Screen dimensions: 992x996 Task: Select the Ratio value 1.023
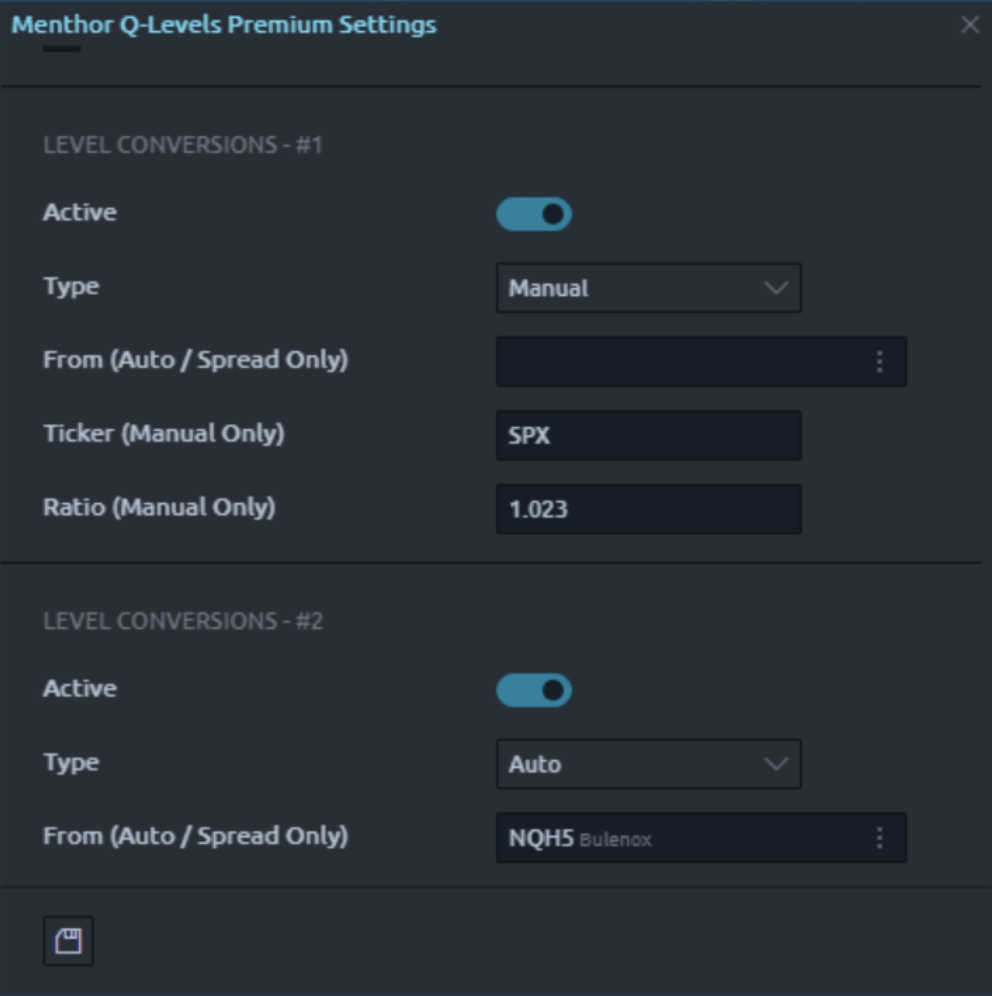point(648,508)
